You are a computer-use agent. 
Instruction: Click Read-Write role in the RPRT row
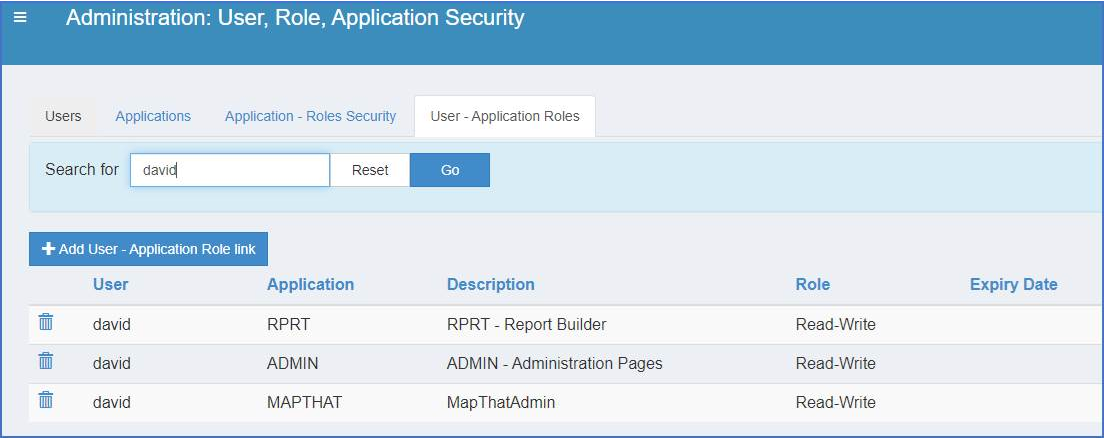(x=836, y=325)
